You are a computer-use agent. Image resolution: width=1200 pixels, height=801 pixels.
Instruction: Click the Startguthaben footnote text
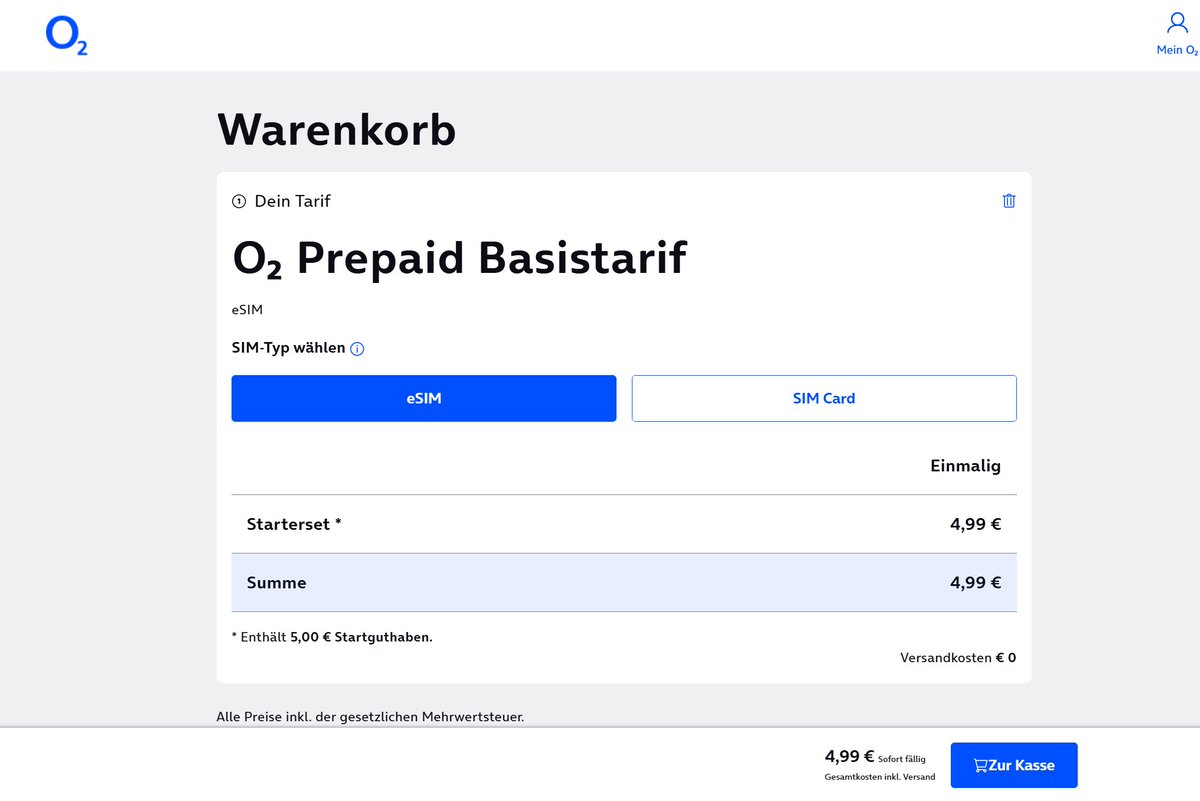click(x=332, y=637)
